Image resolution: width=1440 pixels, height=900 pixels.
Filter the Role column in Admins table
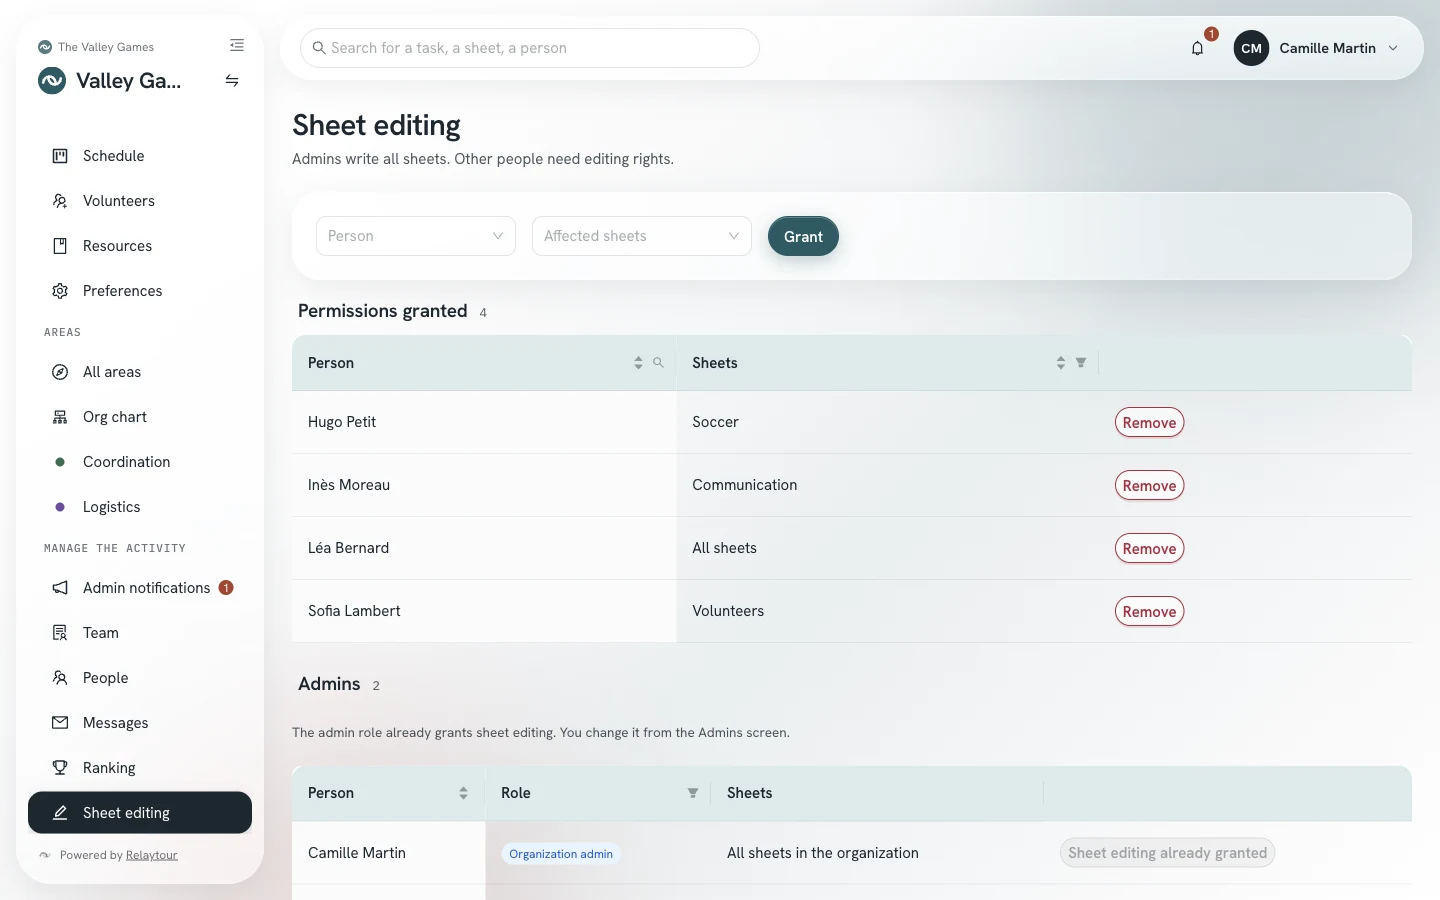coord(693,793)
